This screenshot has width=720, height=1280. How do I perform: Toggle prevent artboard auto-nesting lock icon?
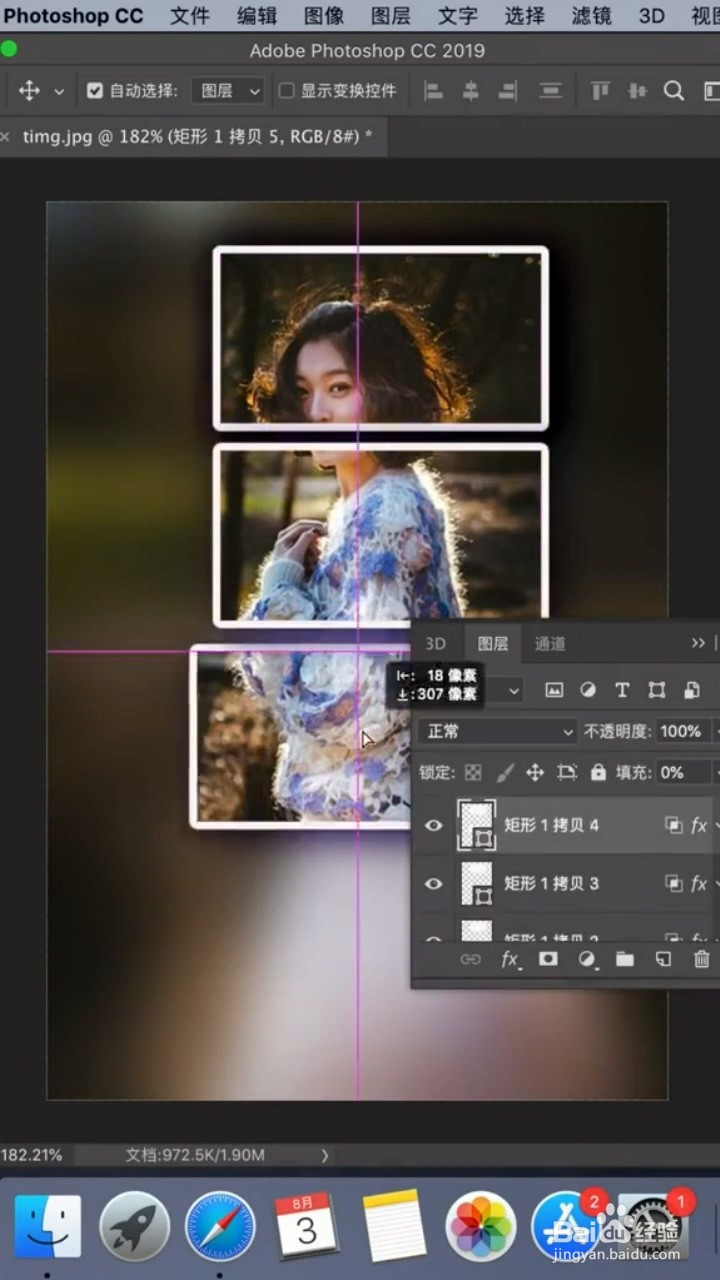point(567,773)
